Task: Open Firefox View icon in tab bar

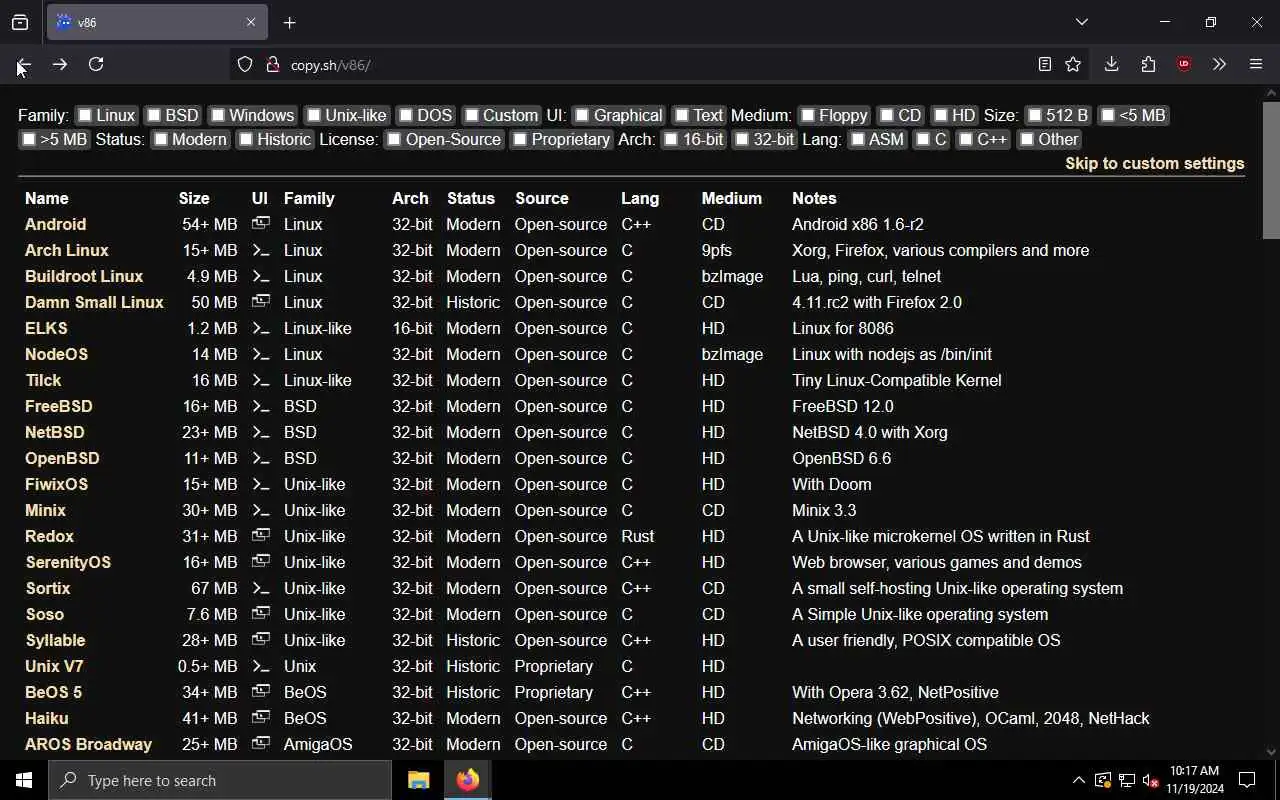Action: pyautogui.click(x=20, y=22)
